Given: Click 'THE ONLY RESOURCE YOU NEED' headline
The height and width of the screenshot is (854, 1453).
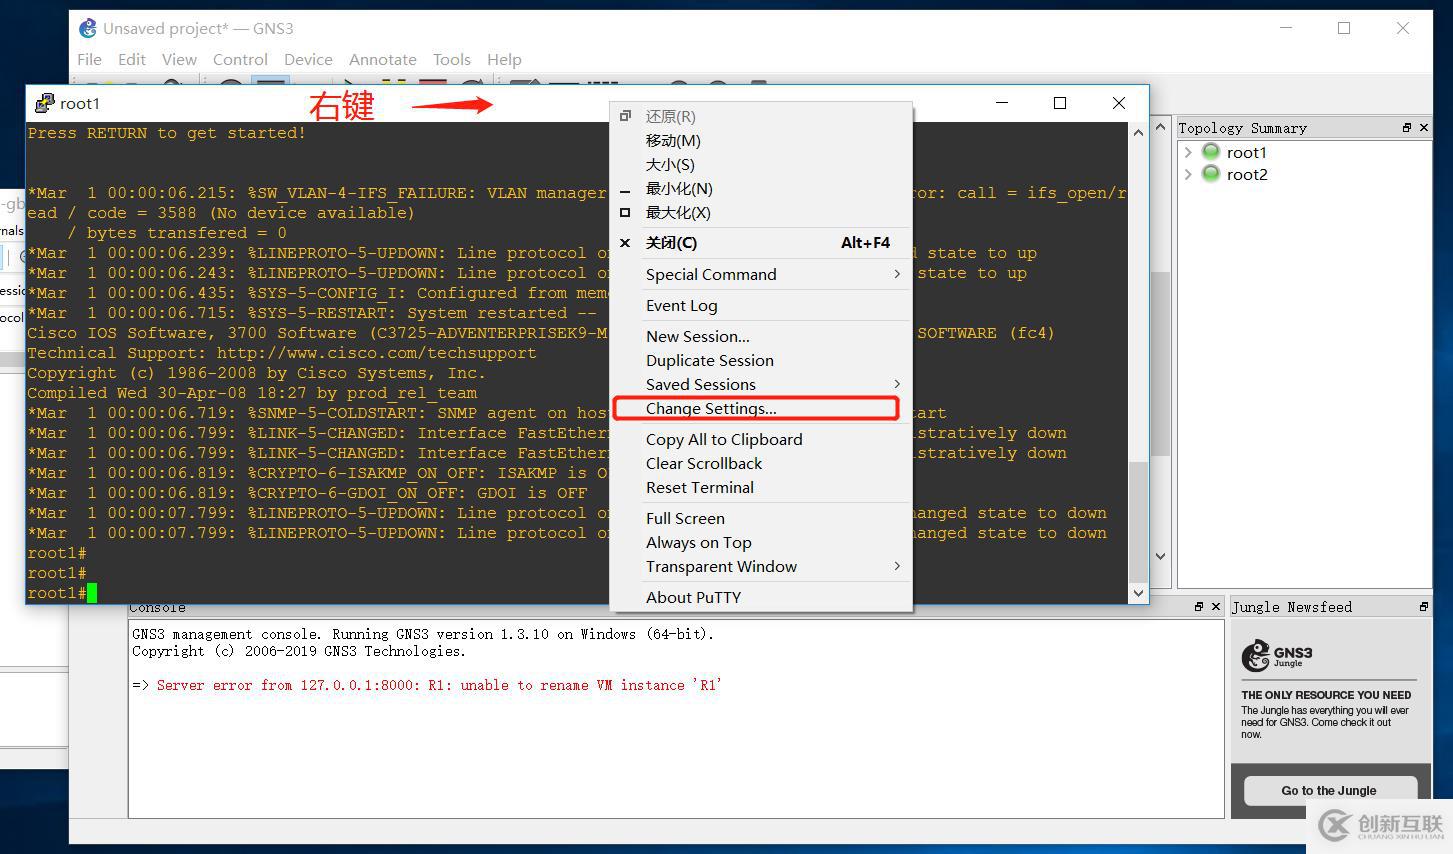Looking at the screenshot, I should click(1326, 695).
